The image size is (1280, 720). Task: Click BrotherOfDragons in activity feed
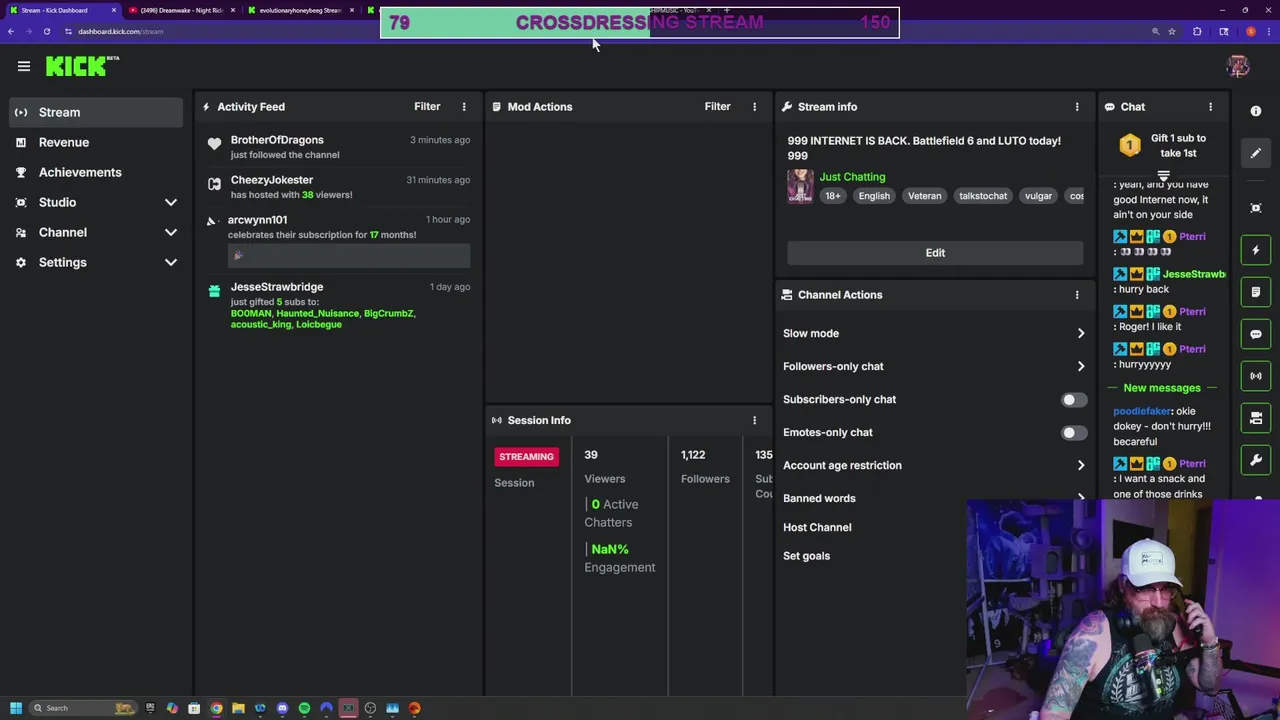tap(277, 140)
